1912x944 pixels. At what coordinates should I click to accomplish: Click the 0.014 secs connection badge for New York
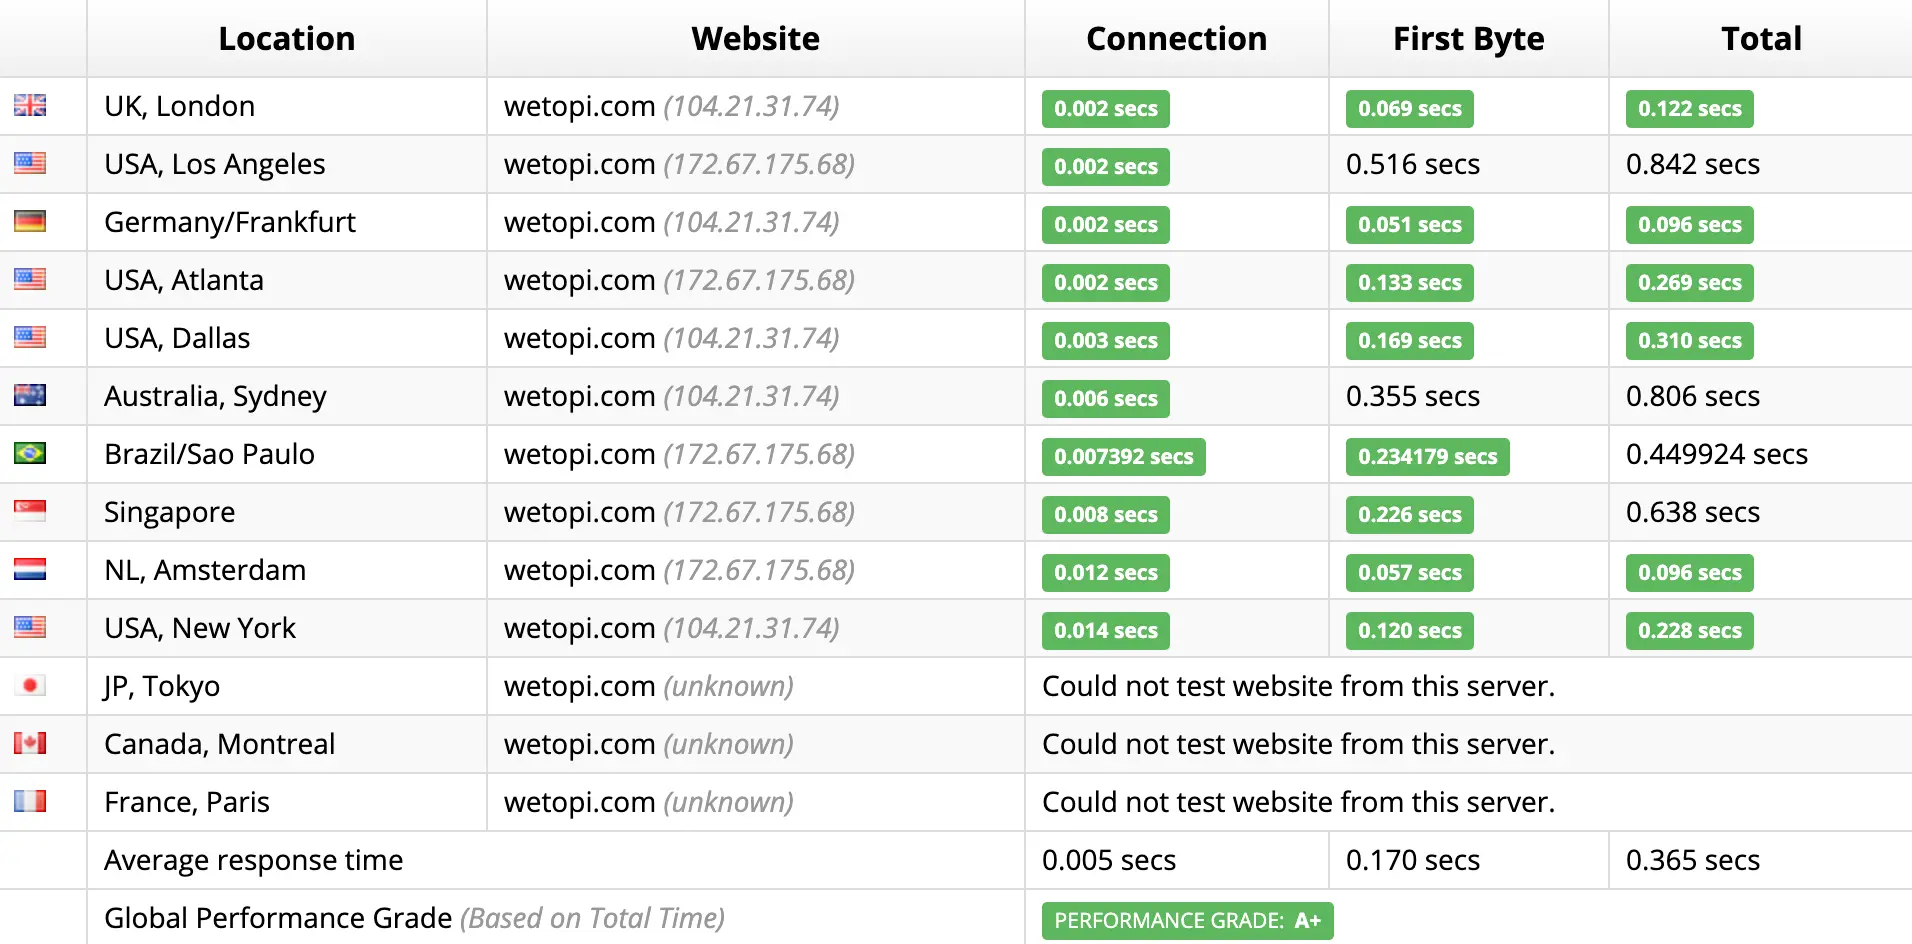pos(1106,631)
